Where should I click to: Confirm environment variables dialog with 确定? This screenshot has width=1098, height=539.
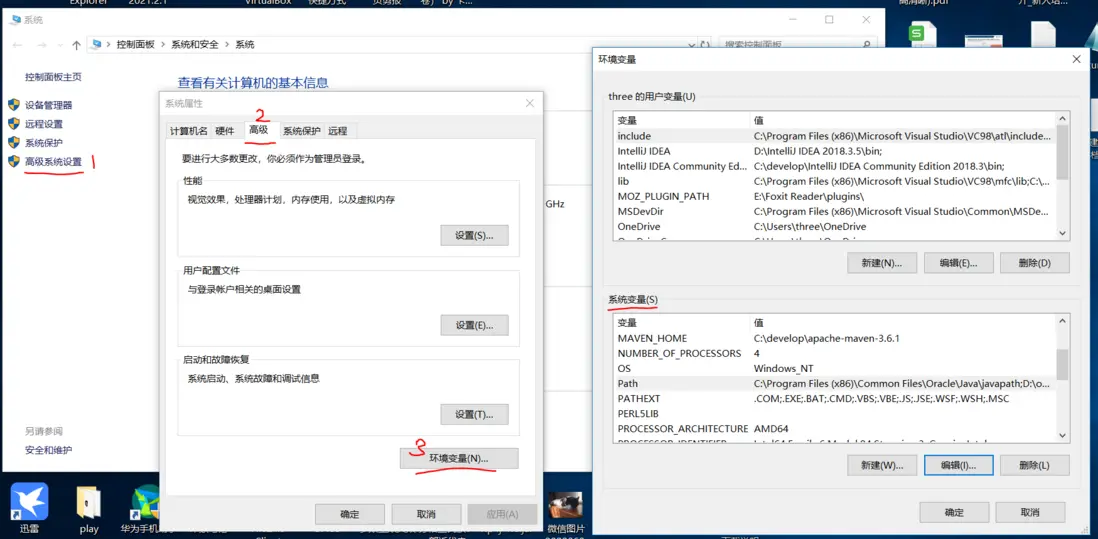pos(954,512)
